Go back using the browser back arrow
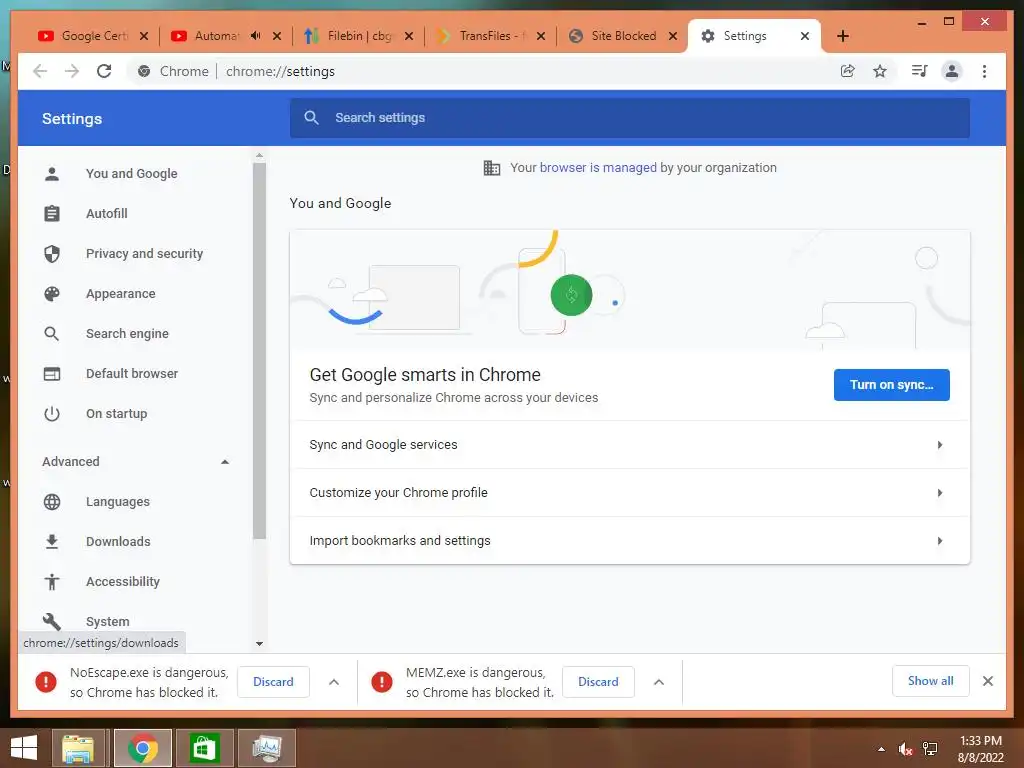The image size is (1024, 768). 40,71
